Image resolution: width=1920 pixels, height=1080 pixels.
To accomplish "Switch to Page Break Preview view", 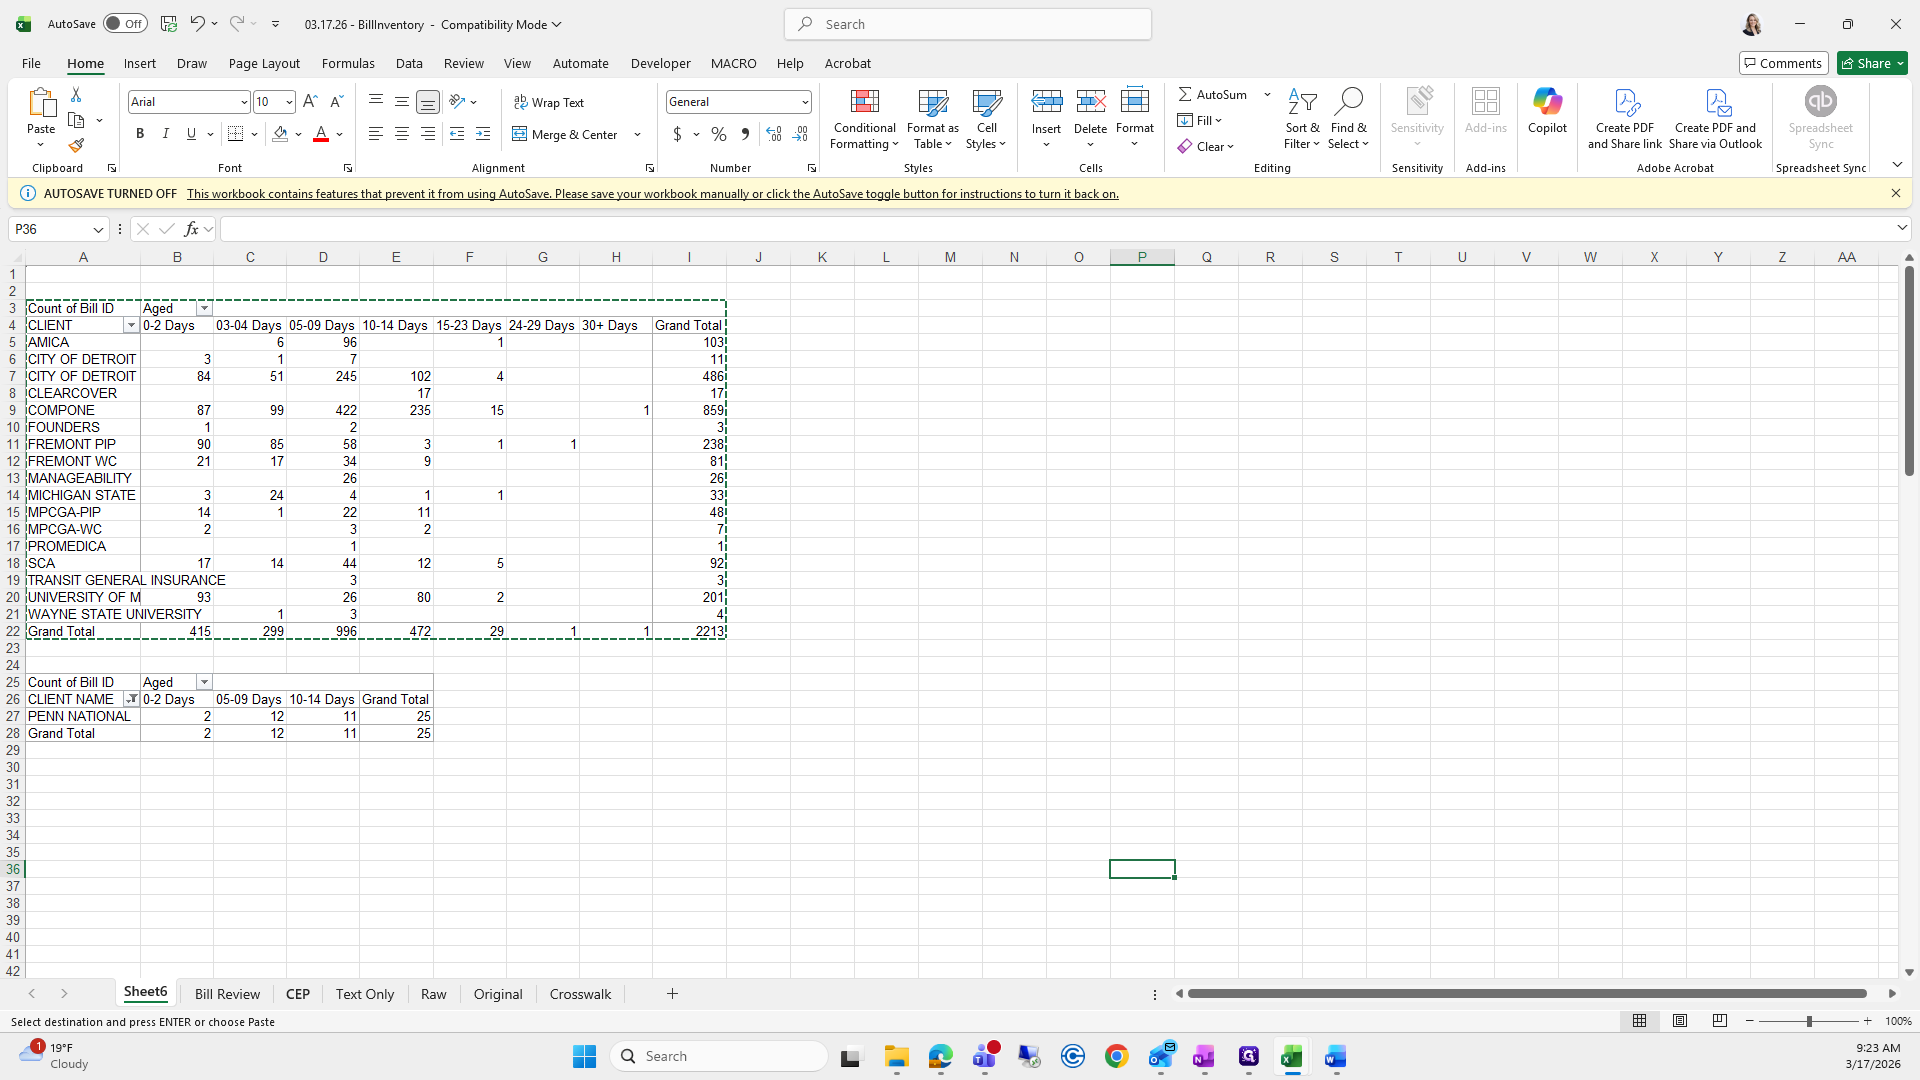I will 1719,1021.
